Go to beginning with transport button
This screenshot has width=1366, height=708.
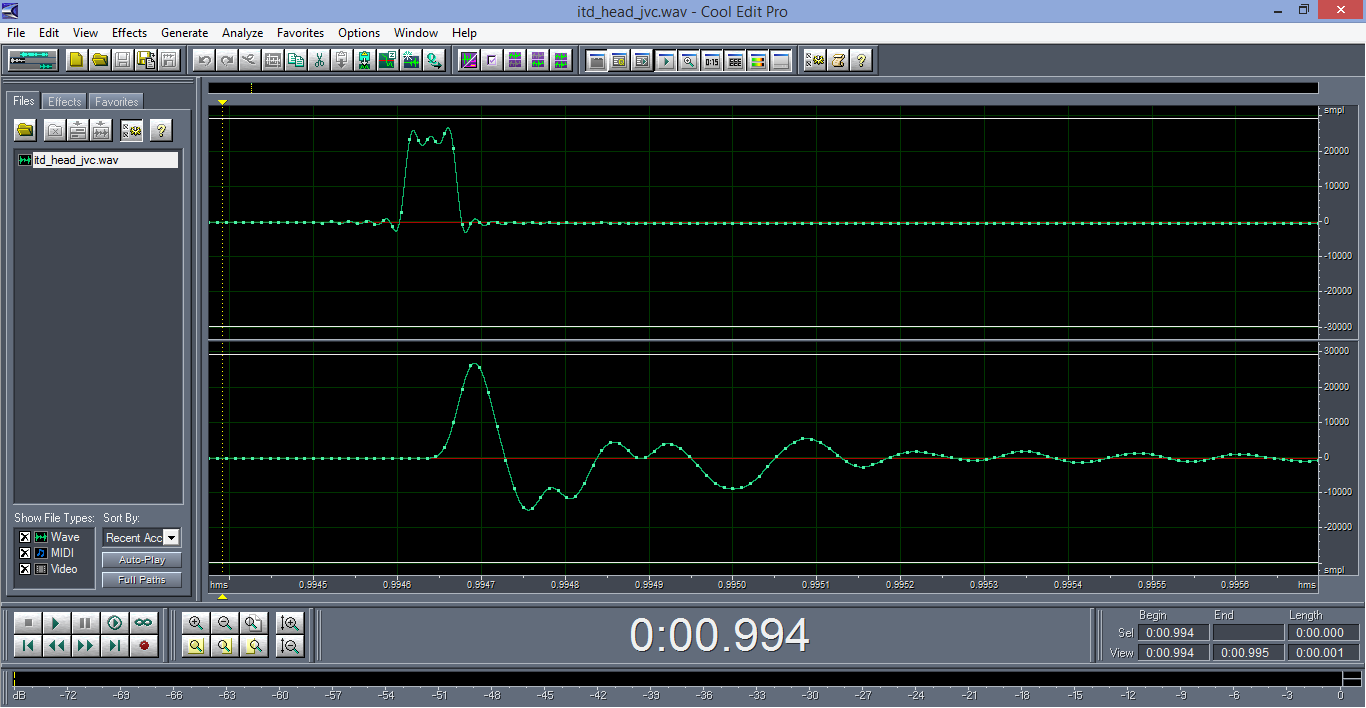28,646
